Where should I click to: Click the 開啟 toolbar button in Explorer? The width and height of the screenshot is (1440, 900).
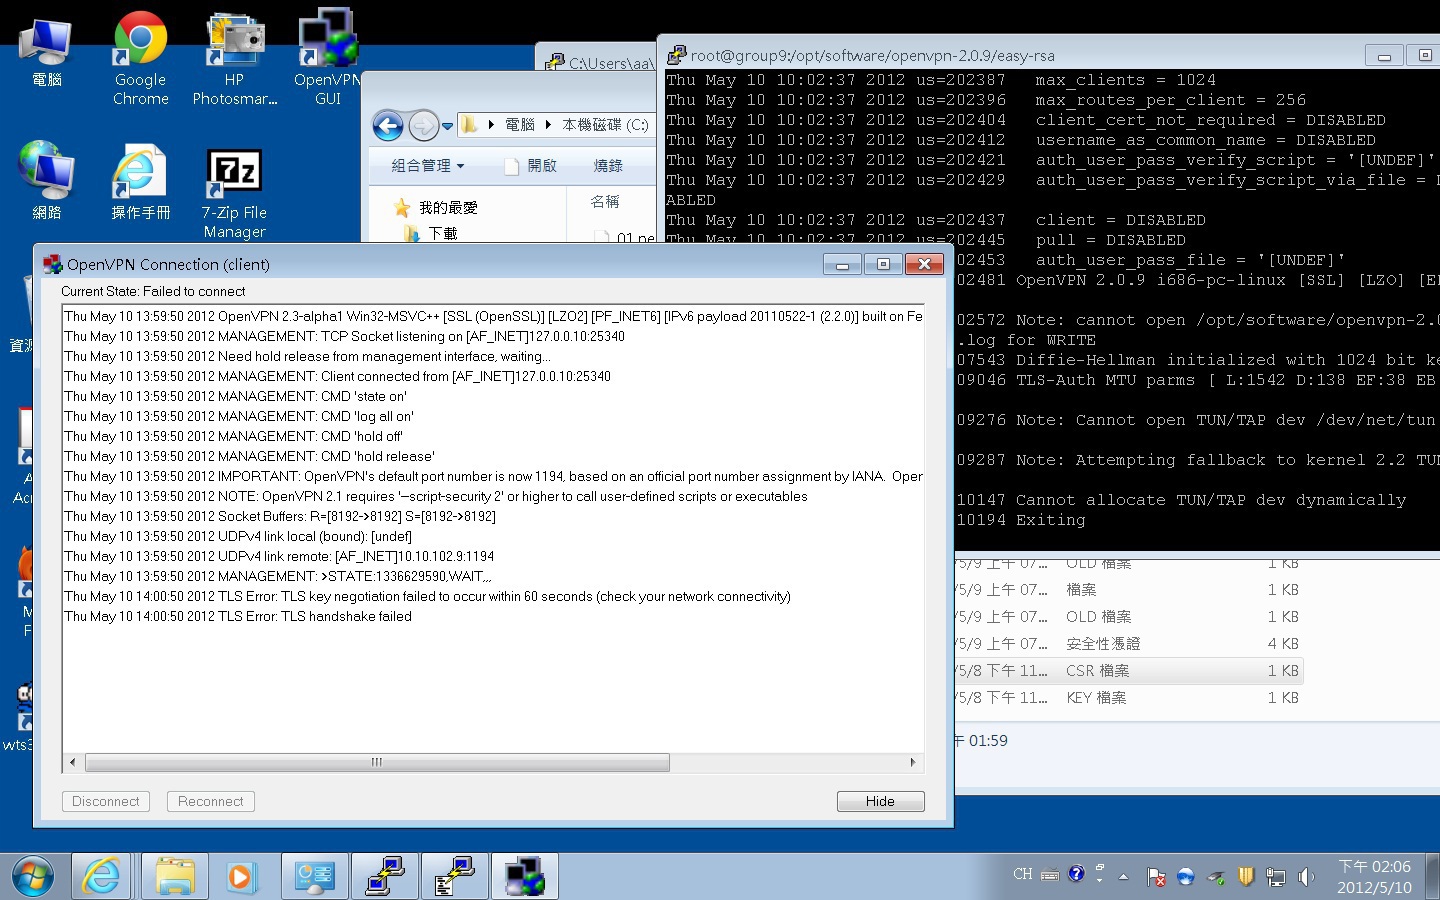tap(531, 166)
